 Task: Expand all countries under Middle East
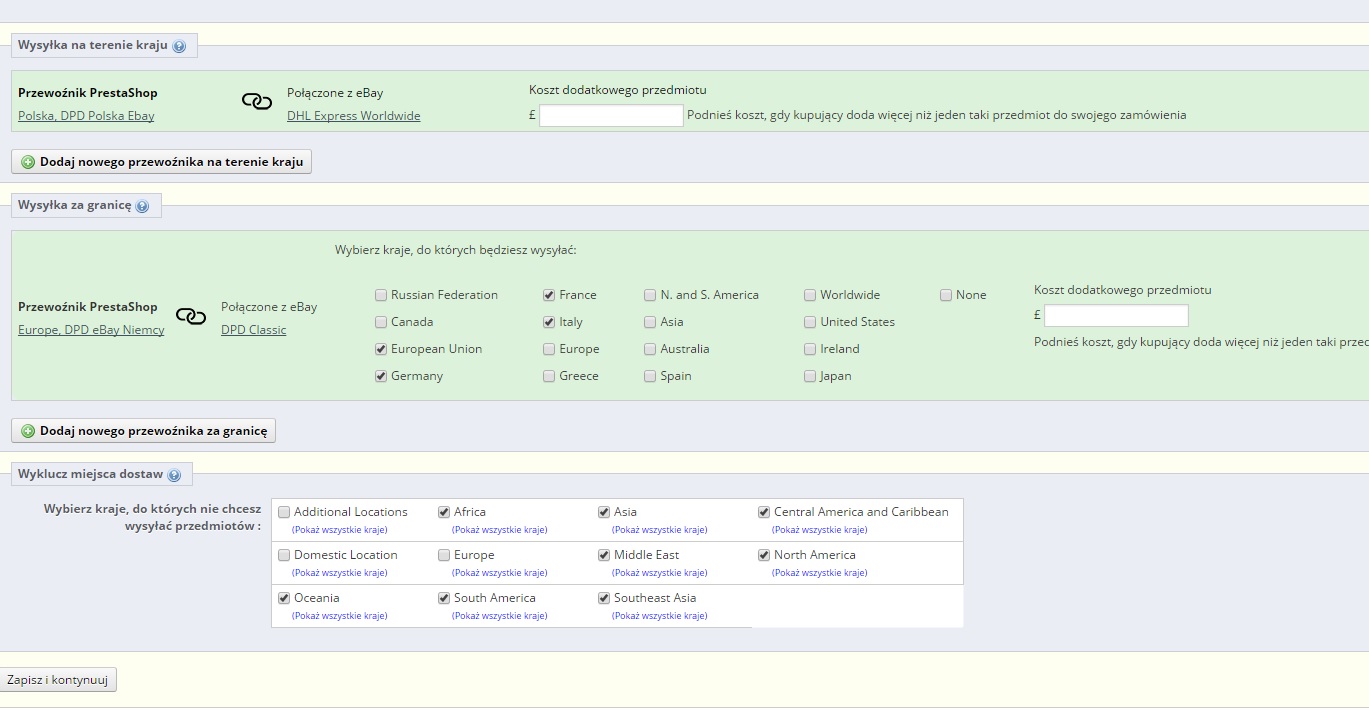click(659, 573)
